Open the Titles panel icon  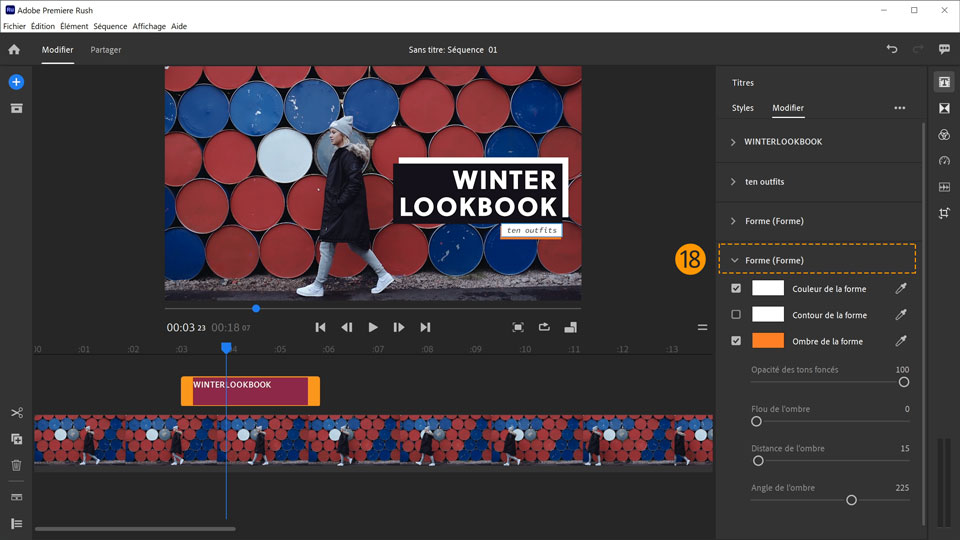tap(944, 82)
